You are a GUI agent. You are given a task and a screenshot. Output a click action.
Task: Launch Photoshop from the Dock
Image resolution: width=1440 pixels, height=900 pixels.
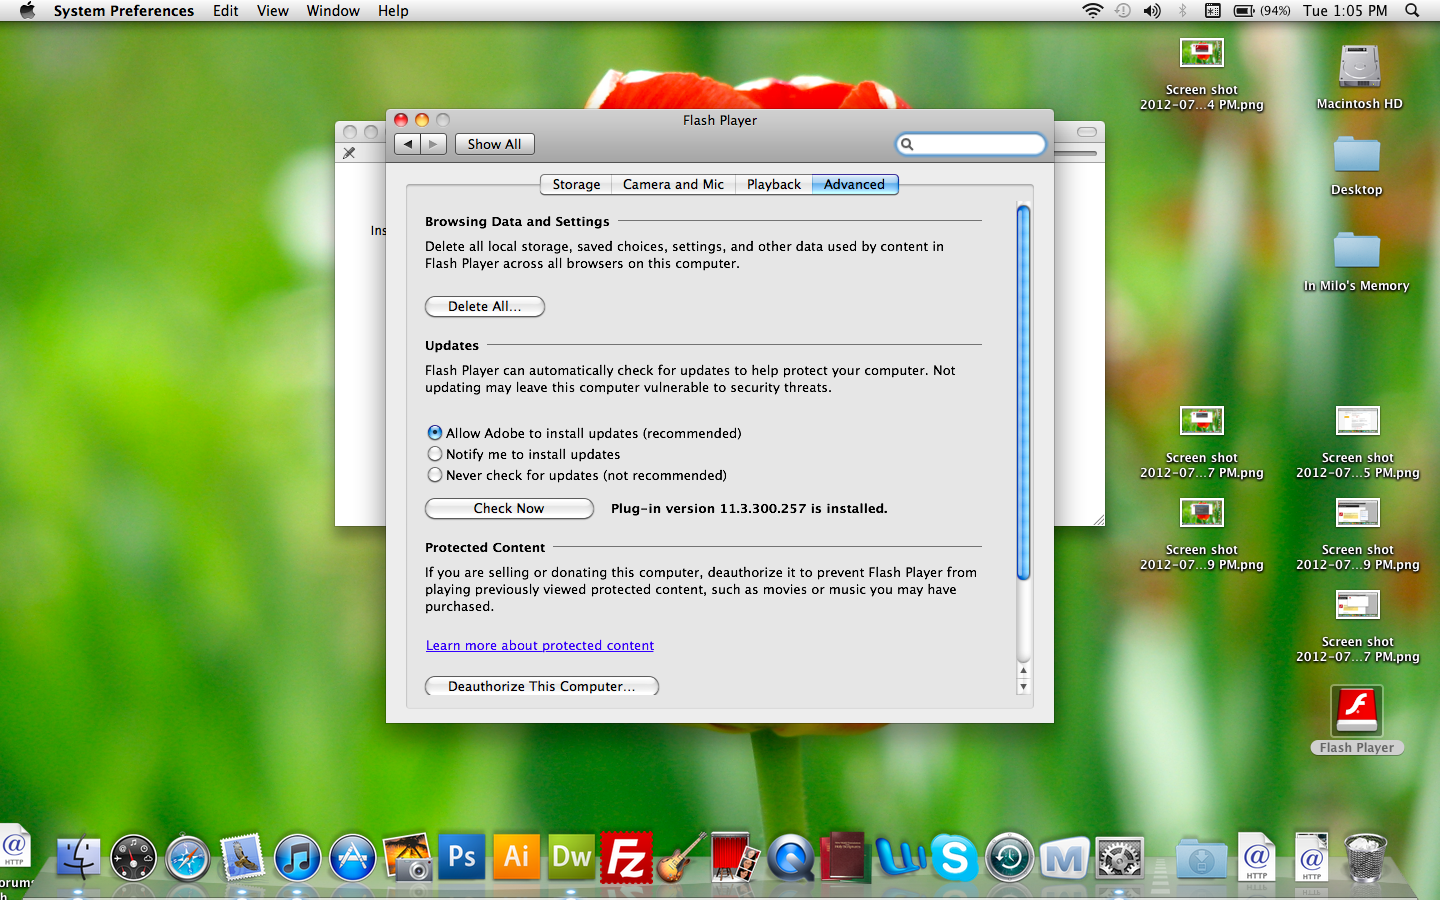point(462,857)
